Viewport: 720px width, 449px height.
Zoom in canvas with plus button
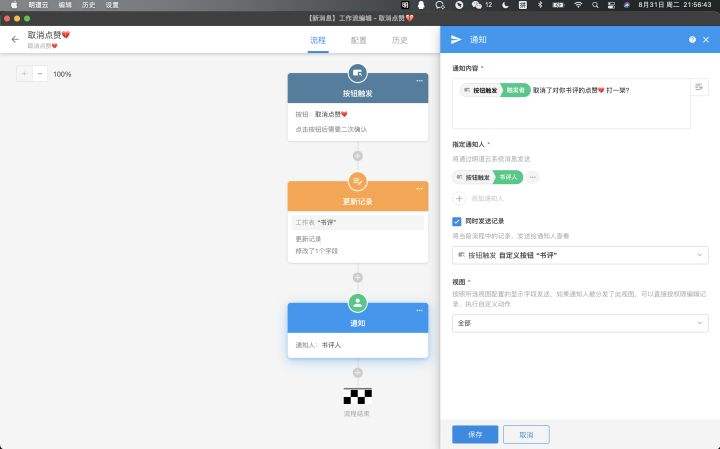(24, 74)
